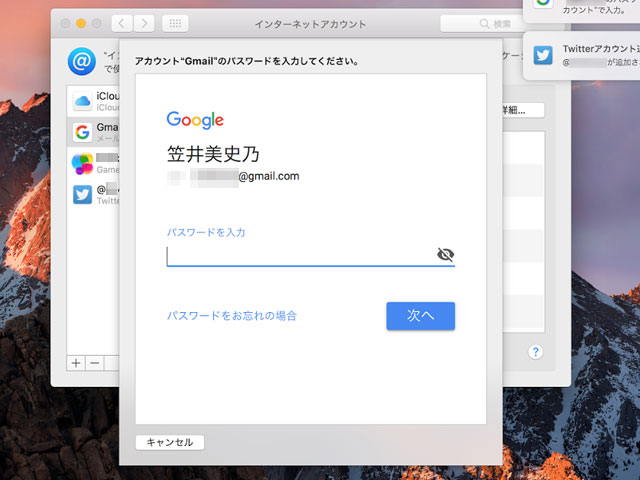Select the Game Center icon in sidebar
The image size is (640, 480).
tap(82, 164)
